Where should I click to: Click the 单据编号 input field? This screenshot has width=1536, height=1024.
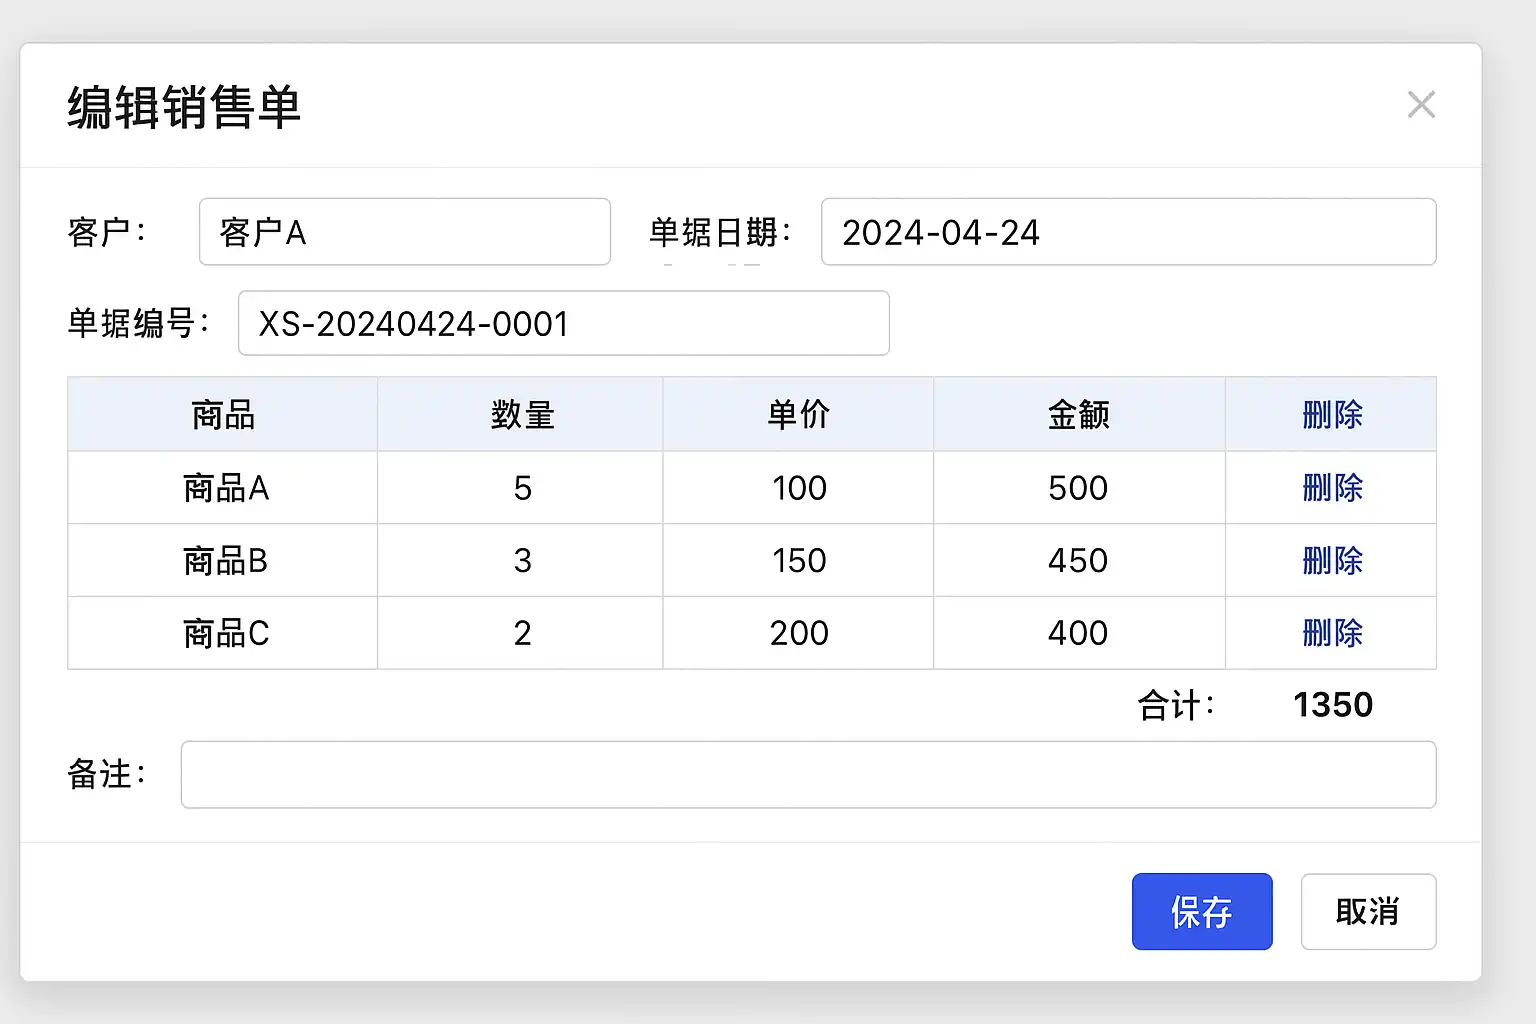point(563,323)
